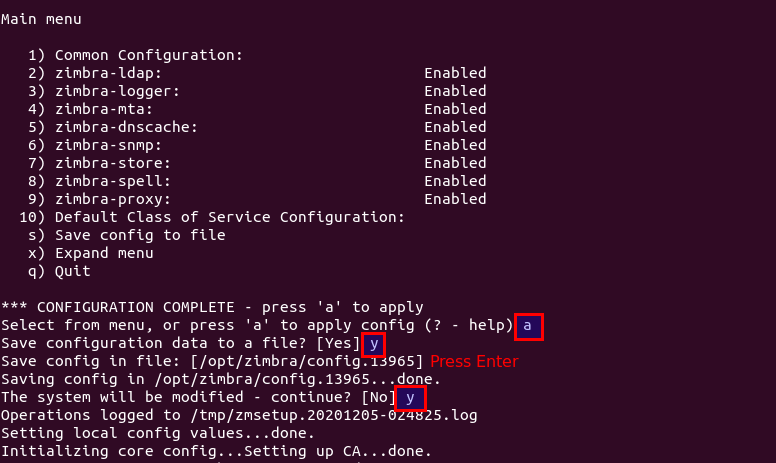
Task: Click the Common Configuration menu entry
Action: (x=149, y=55)
